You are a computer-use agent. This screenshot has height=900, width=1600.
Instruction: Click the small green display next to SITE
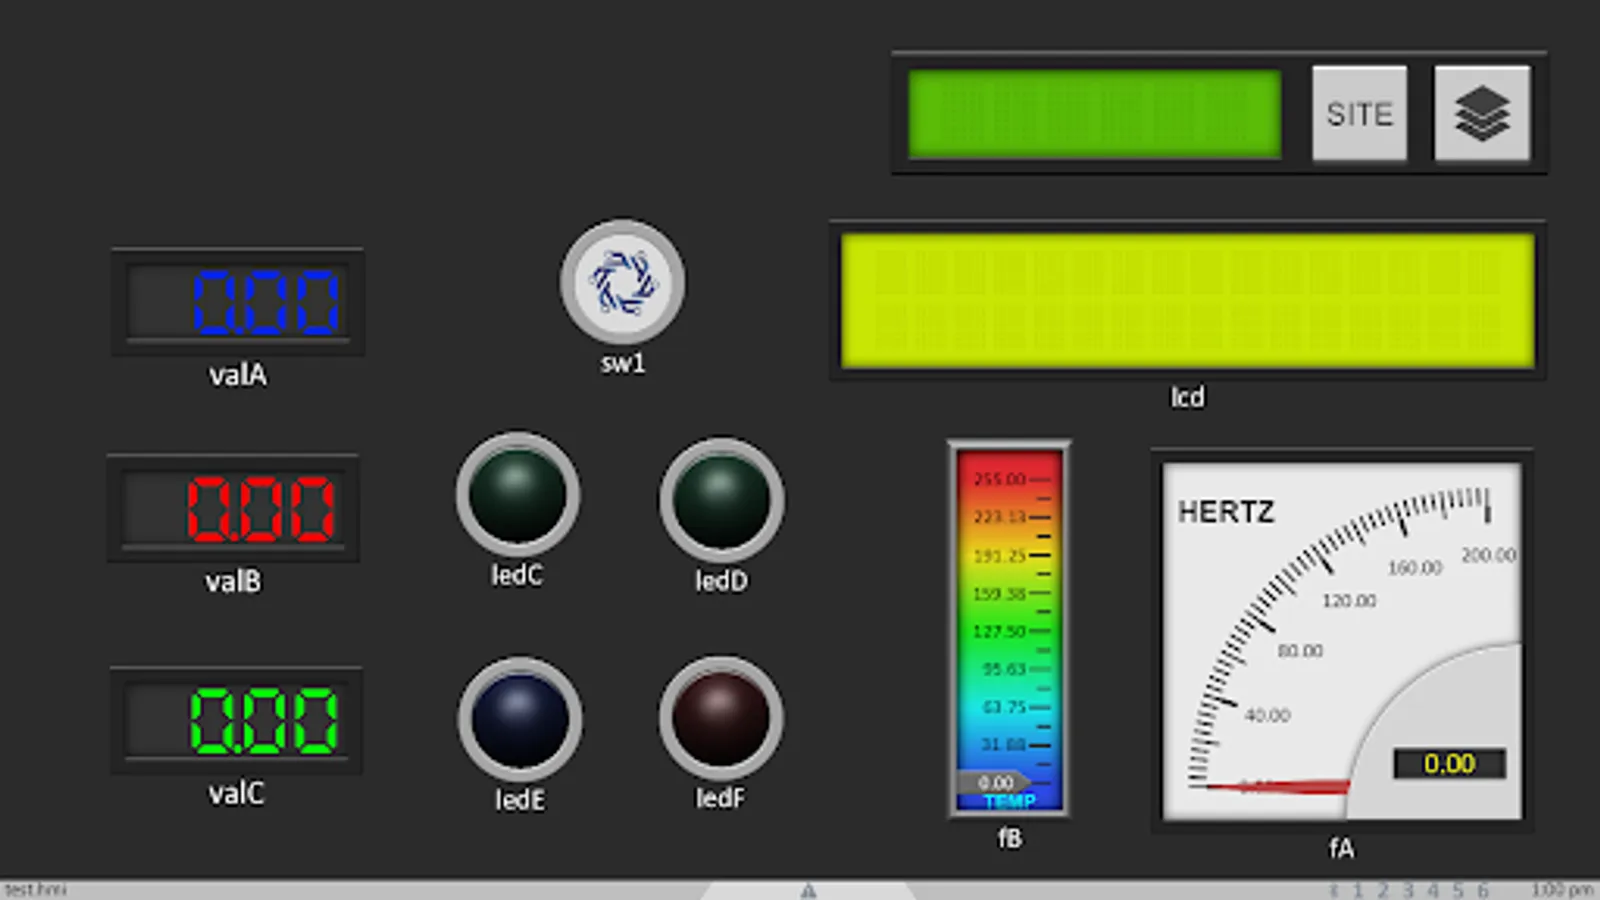click(1094, 114)
